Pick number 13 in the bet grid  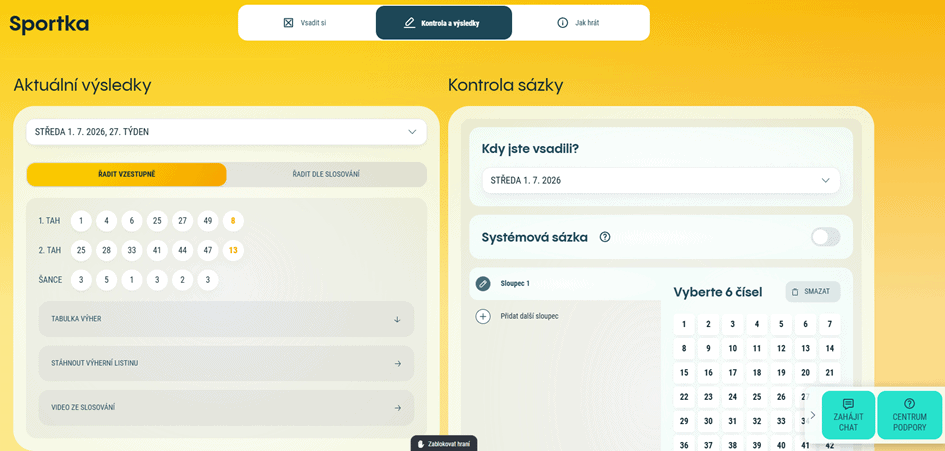tap(805, 348)
